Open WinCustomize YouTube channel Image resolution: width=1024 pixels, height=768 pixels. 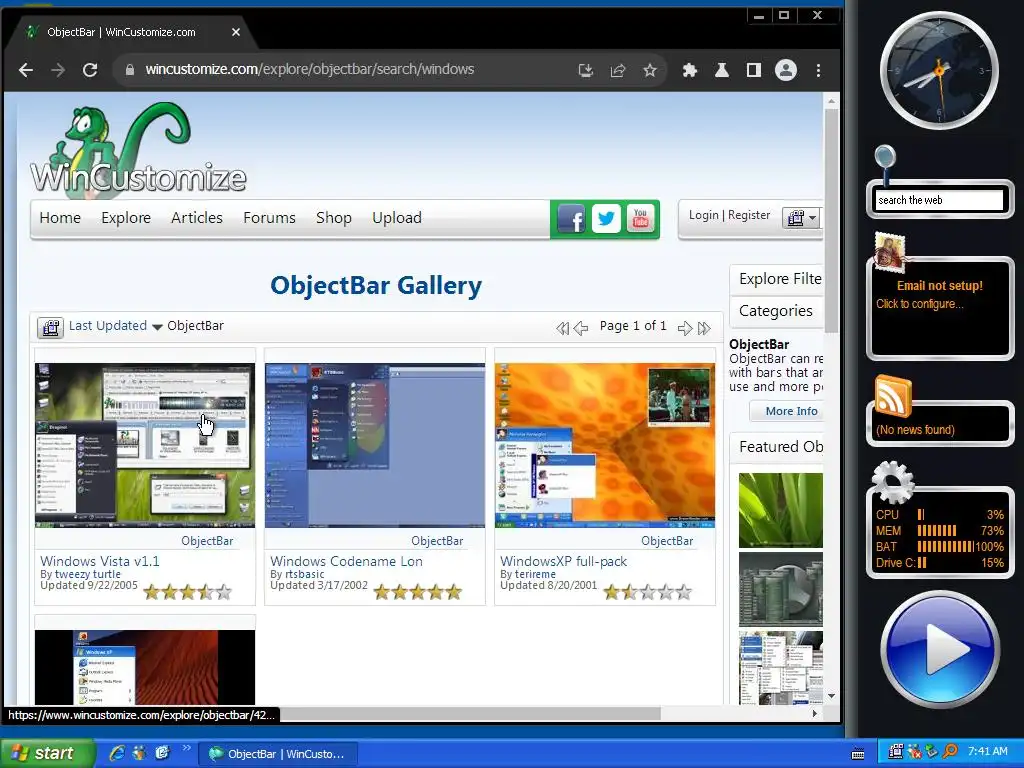[641, 219]
